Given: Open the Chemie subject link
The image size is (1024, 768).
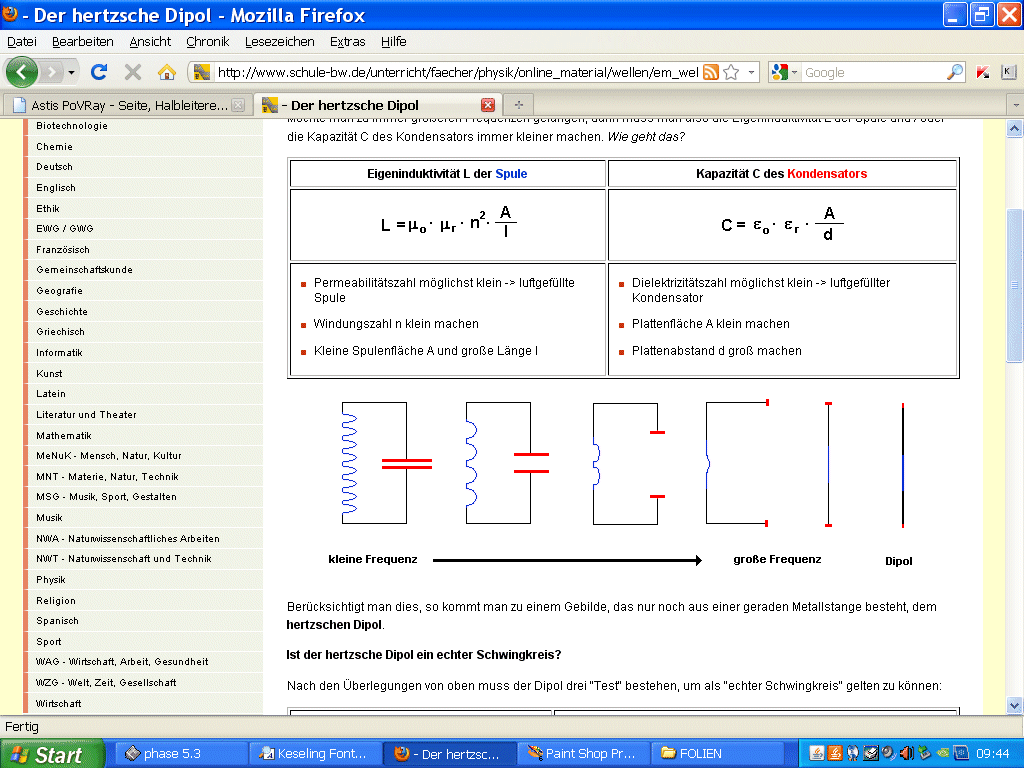Looking at the screenshot, I should [x=54, y=147].
